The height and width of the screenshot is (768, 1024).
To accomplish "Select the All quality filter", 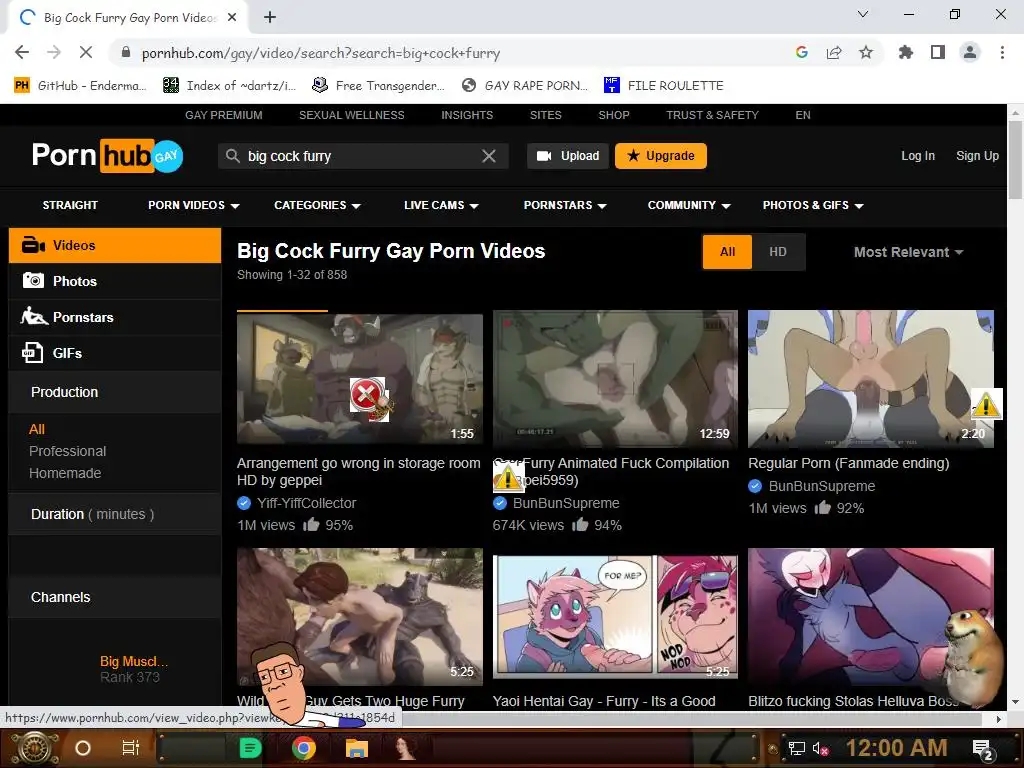I will [x=728, y=252].
